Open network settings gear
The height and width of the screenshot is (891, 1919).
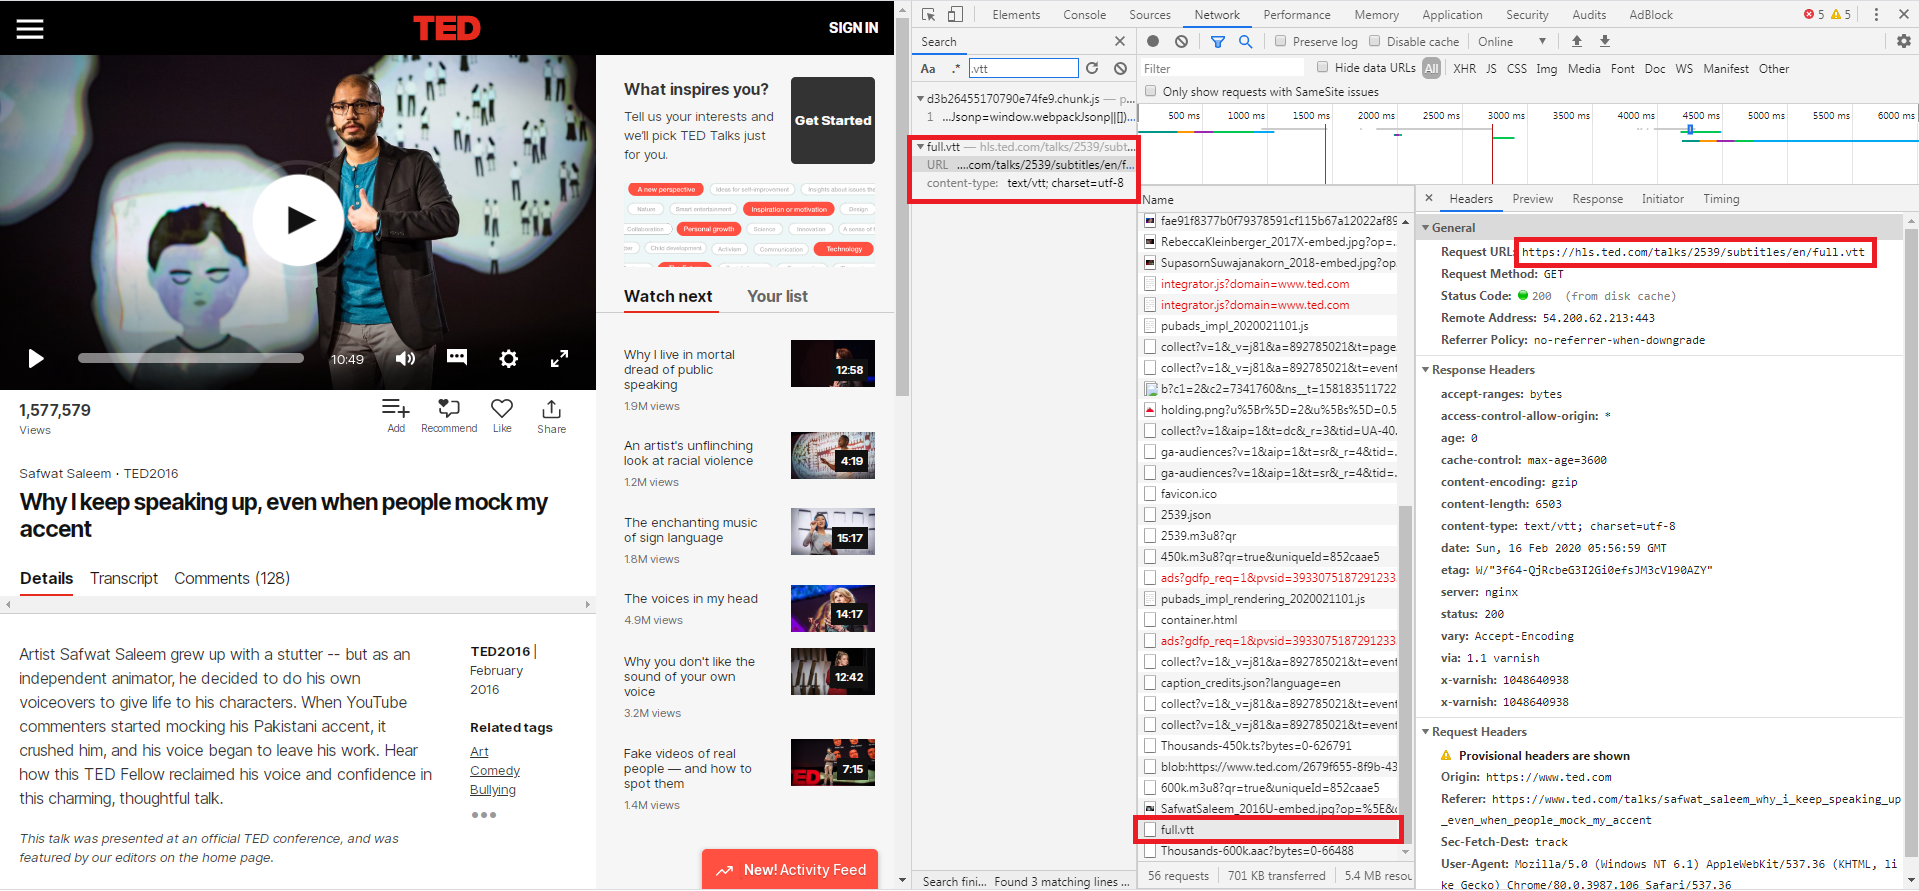click(1903, 41)
